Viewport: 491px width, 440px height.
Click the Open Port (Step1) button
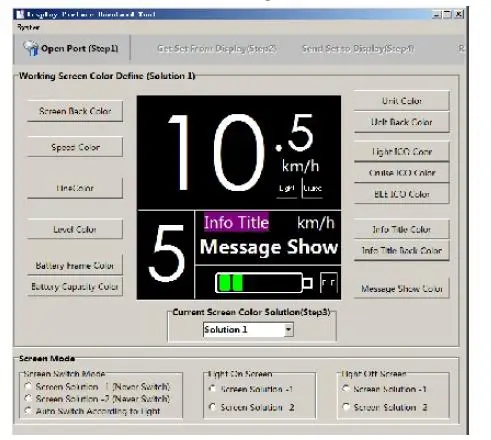(71, 49)
